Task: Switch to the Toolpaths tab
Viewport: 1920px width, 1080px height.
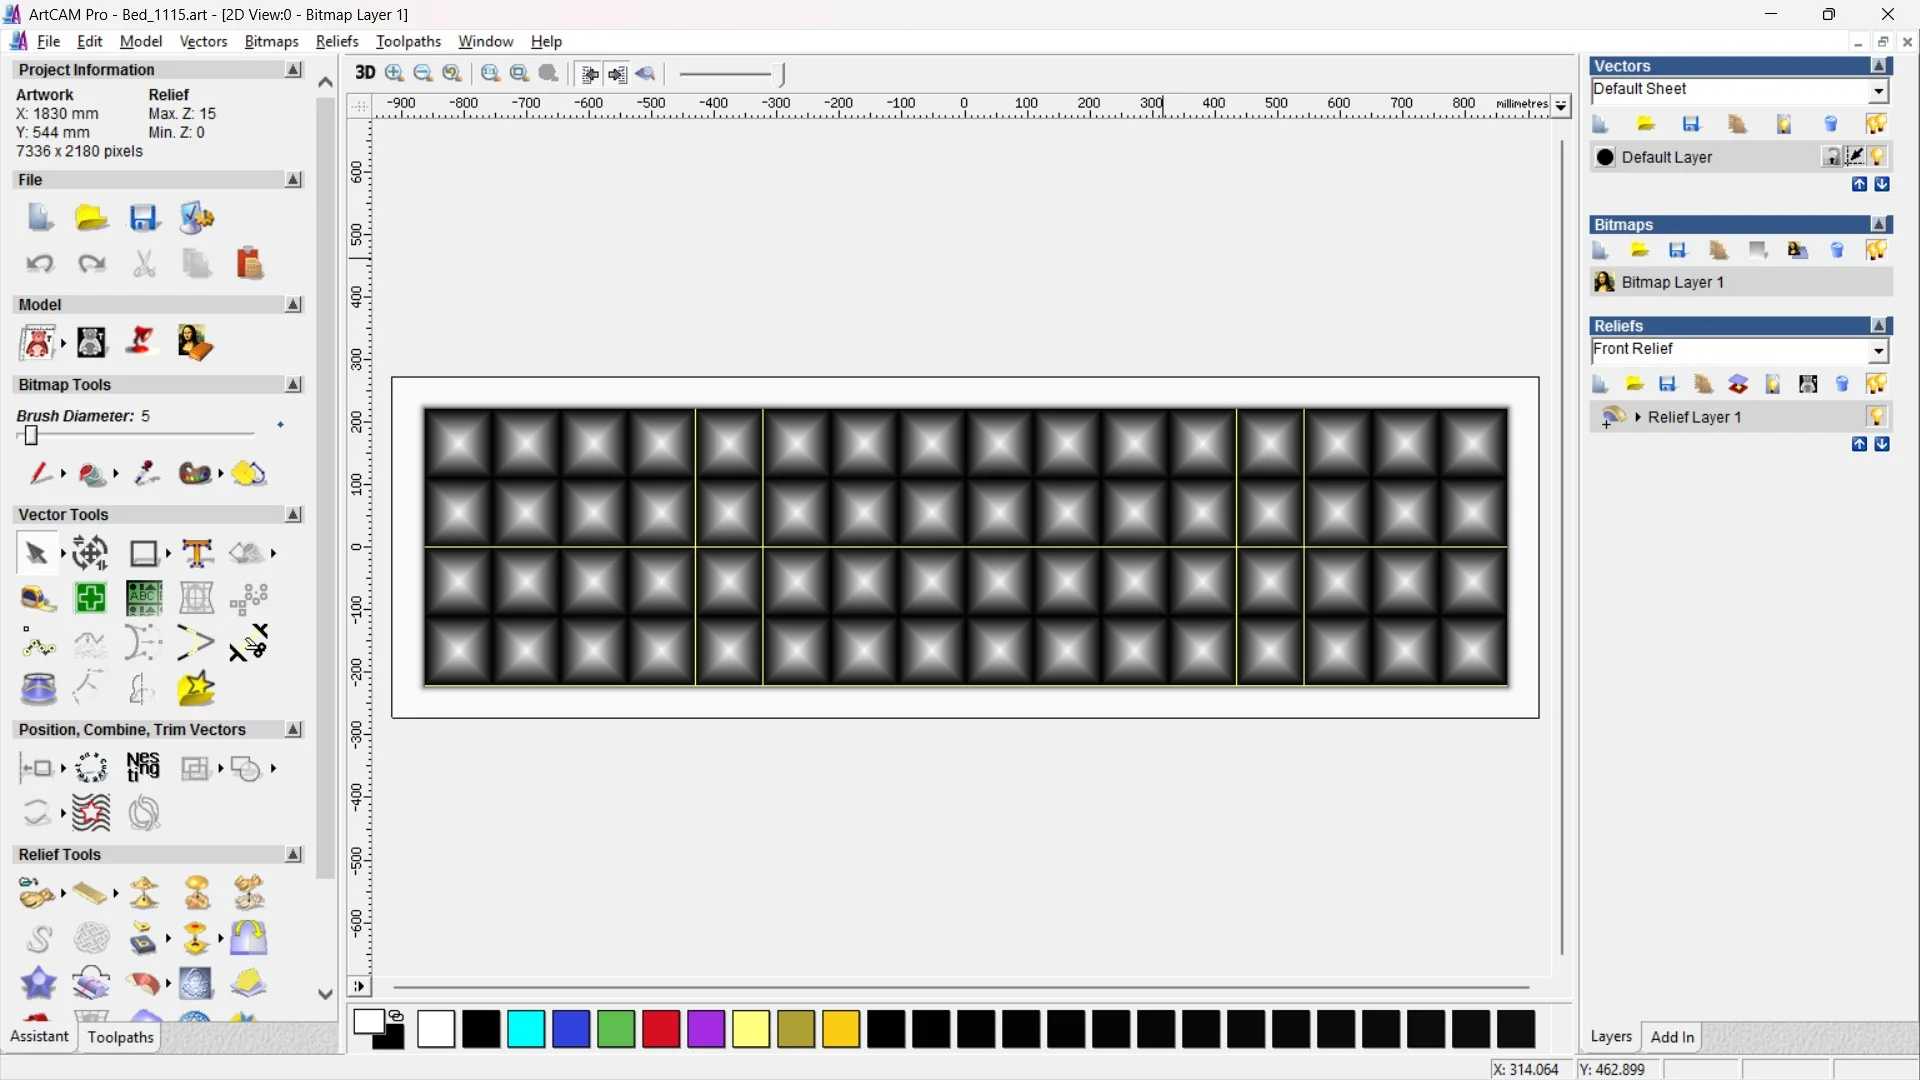Action: pyautogui.click(x=120, y=1037)
